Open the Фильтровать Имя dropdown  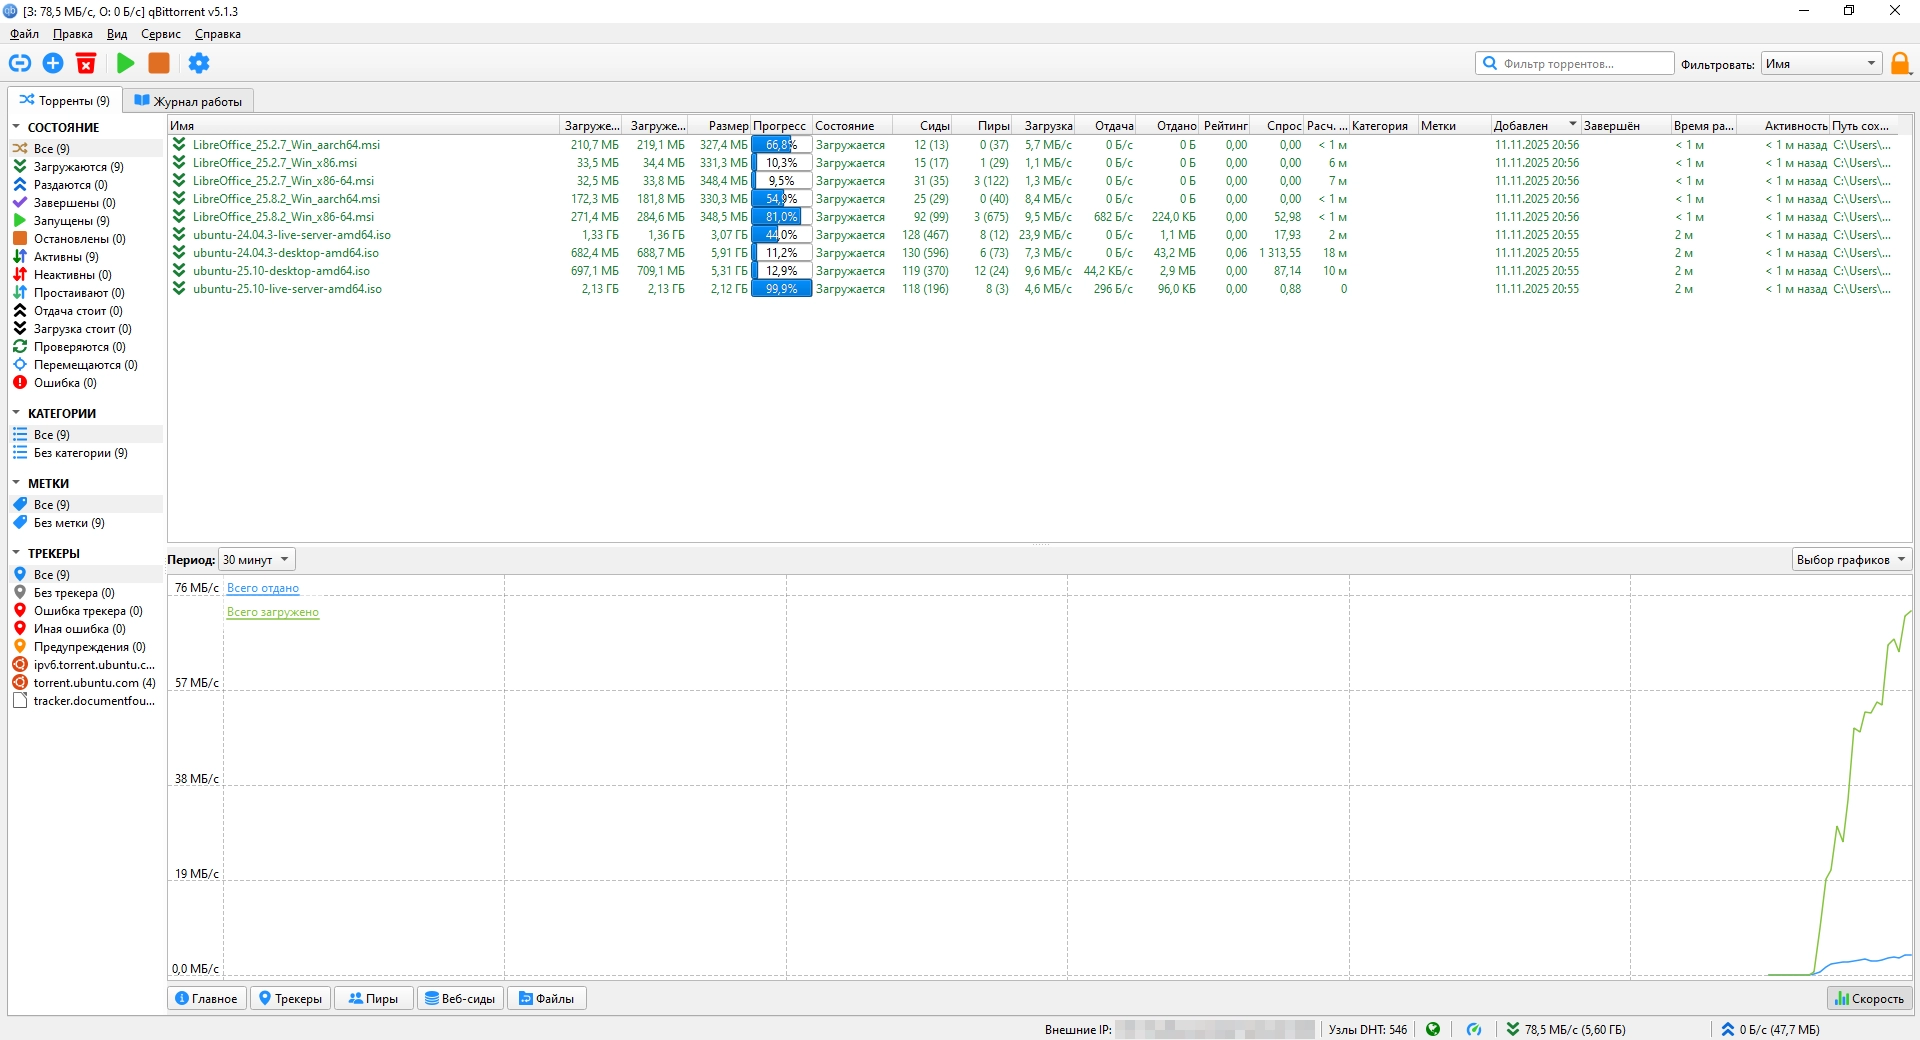point(1821,64)
